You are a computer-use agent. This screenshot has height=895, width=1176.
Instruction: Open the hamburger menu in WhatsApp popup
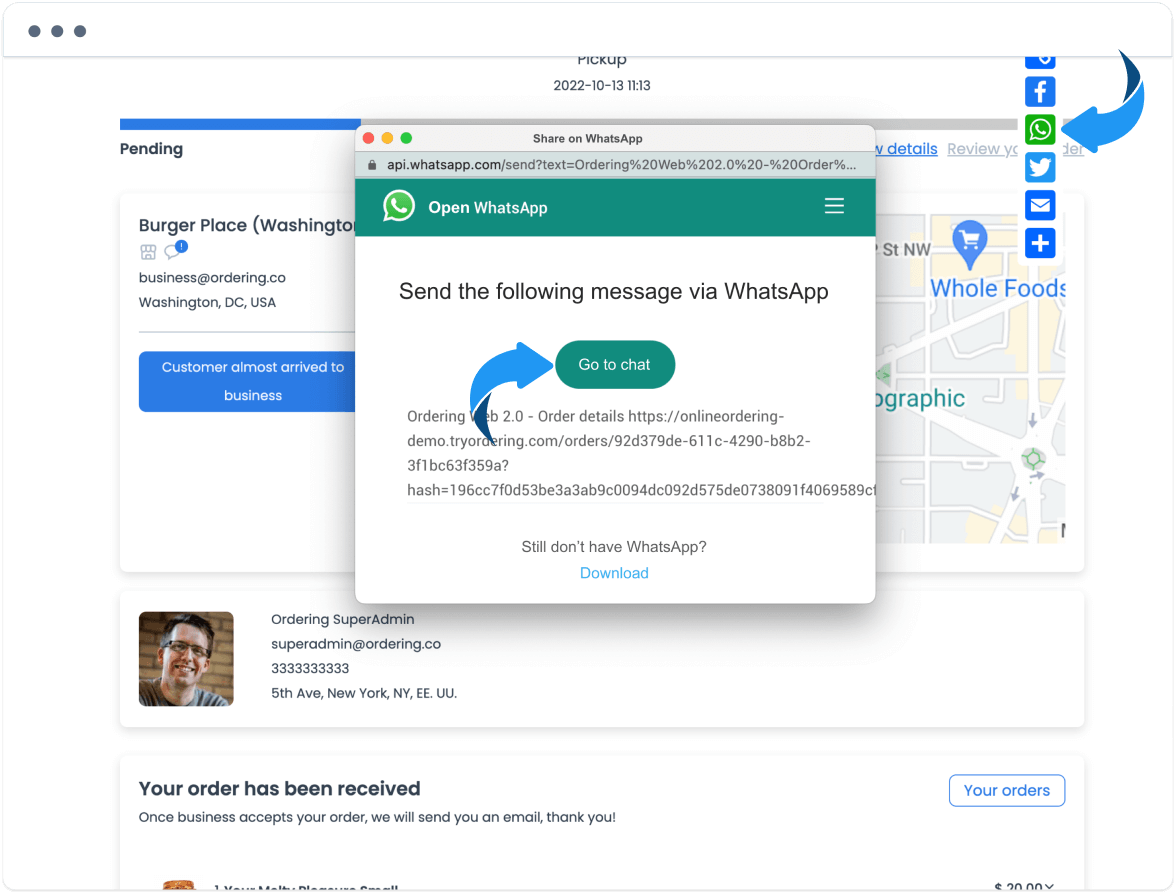(x=834, y=206)
